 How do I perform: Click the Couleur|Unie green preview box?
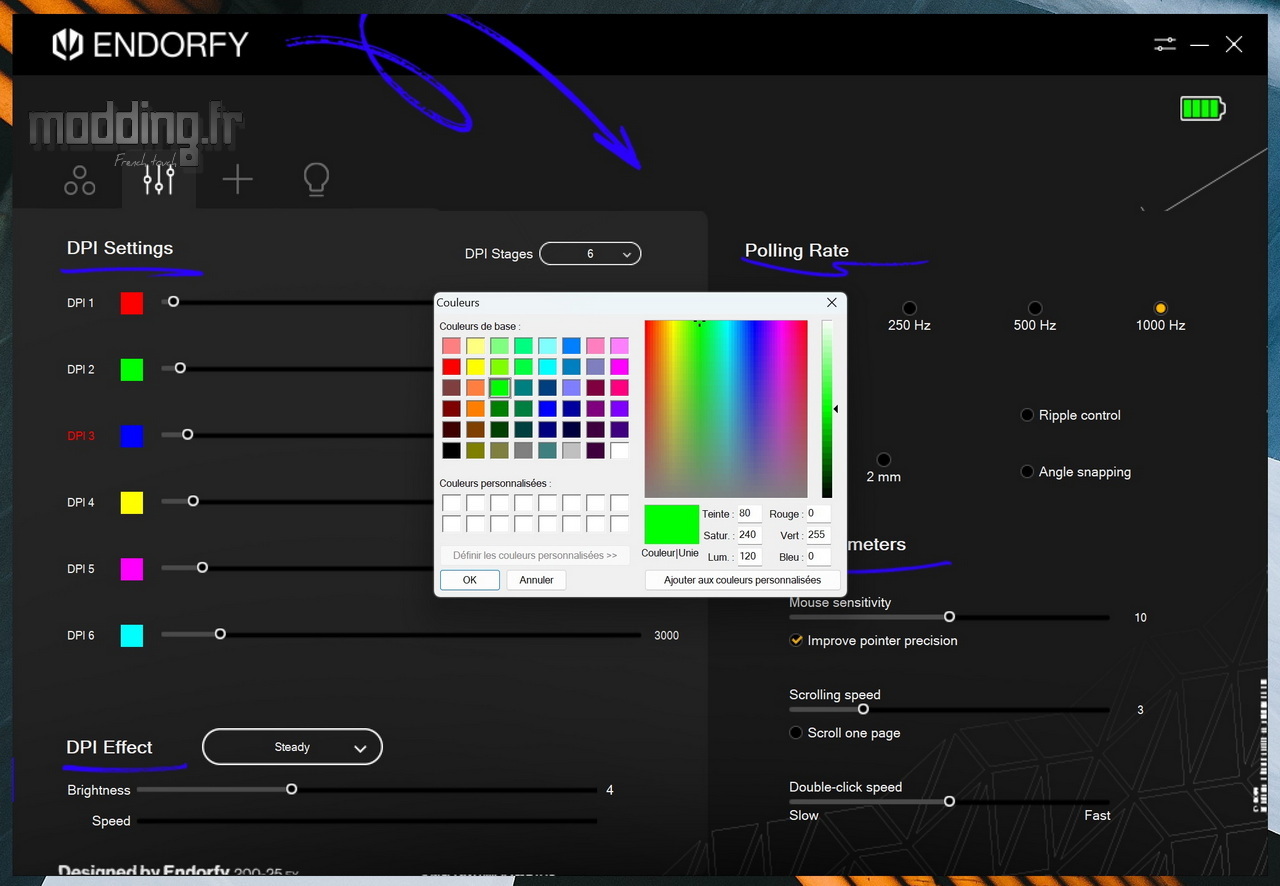pyautogui.click(x=671, y=525)
